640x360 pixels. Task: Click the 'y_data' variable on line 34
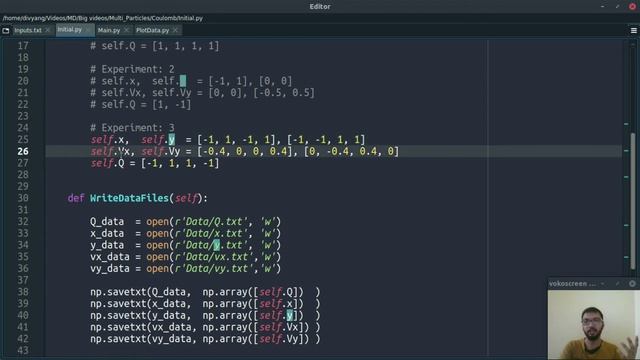107,245
